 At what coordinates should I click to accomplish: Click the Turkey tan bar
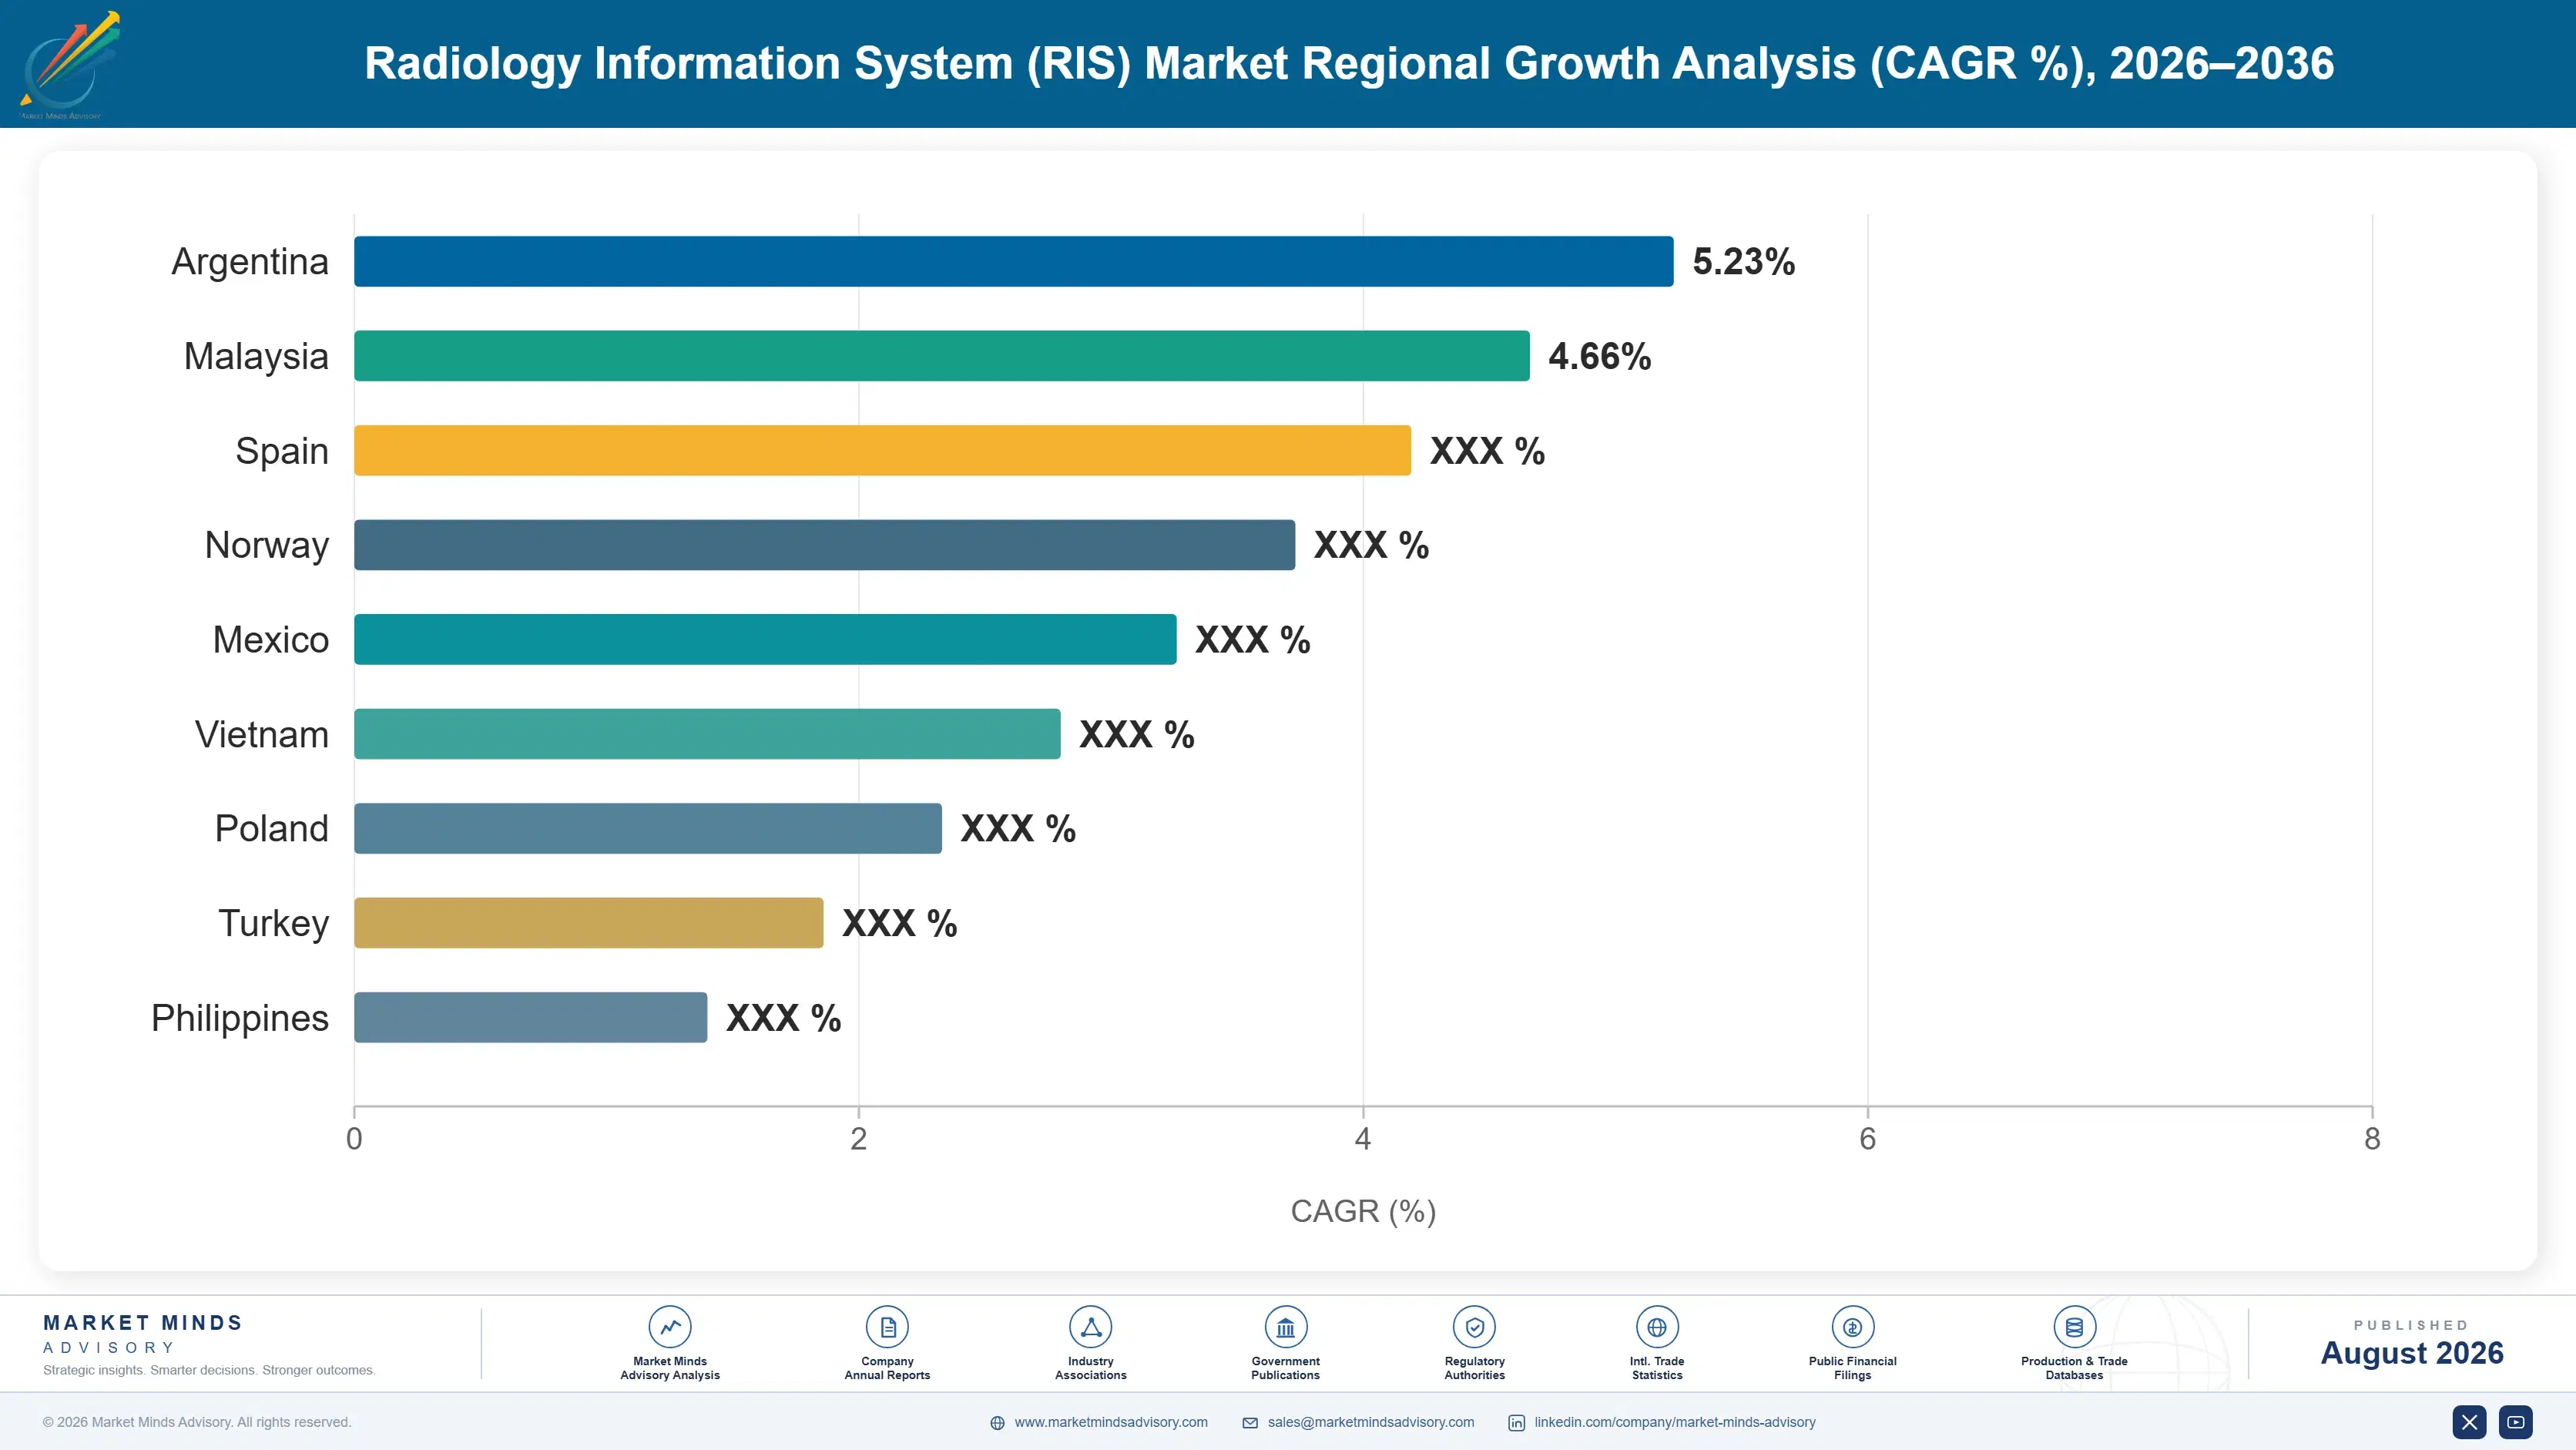[589, 923]
